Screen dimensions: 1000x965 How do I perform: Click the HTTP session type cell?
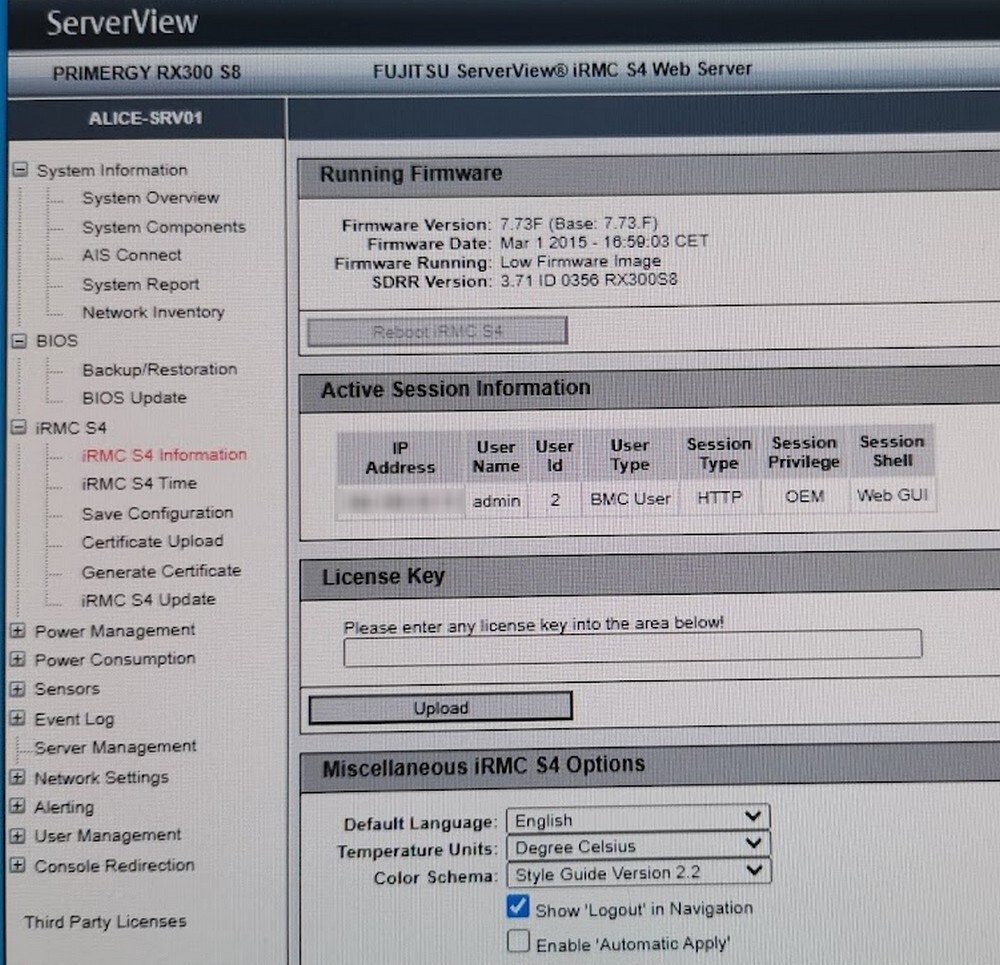719,497
